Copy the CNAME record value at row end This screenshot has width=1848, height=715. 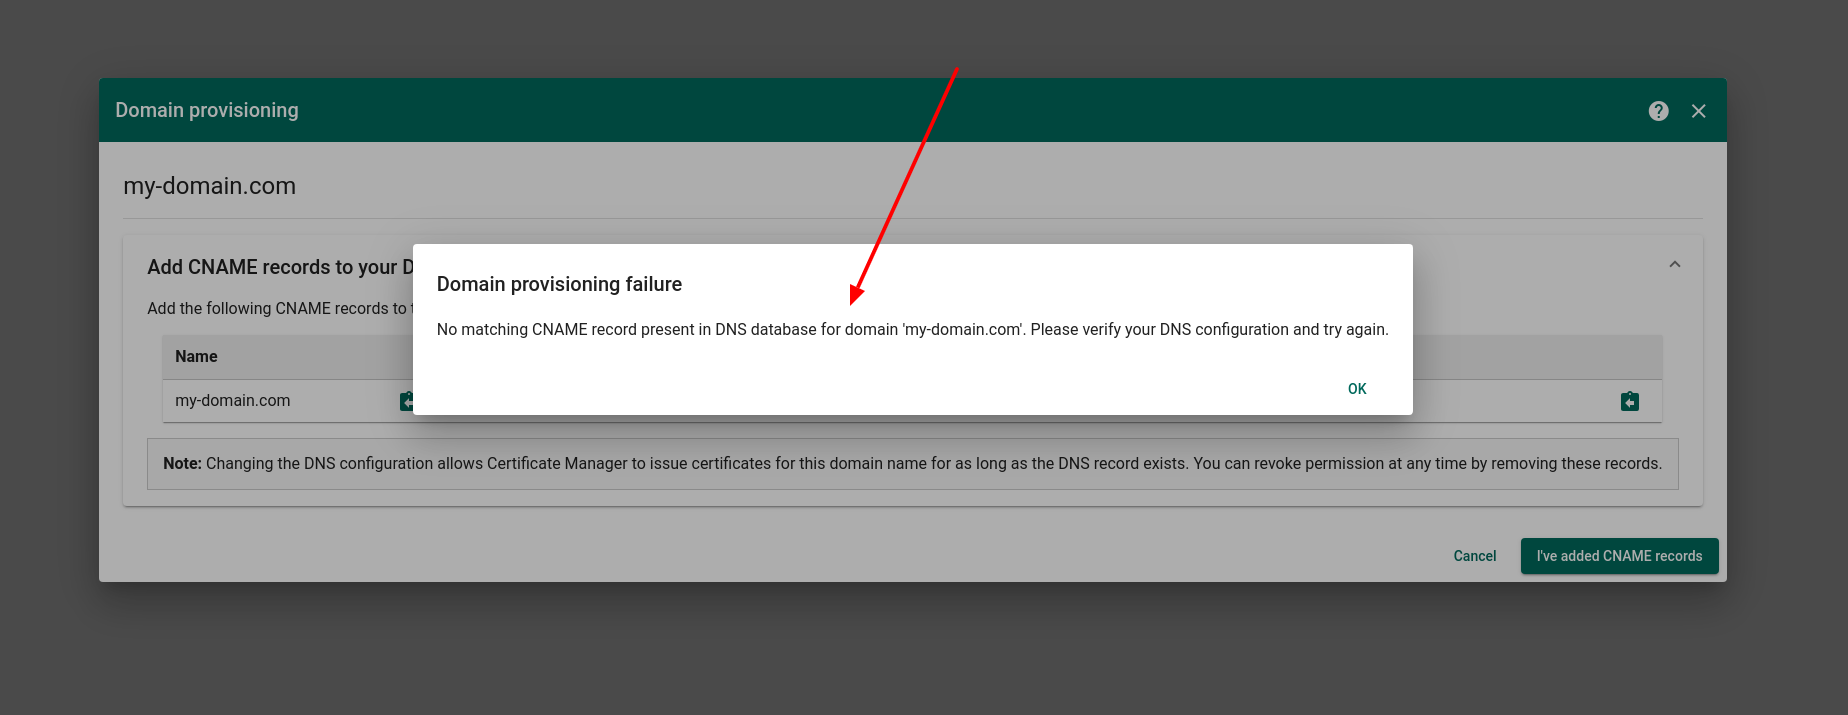point(1629,401)
